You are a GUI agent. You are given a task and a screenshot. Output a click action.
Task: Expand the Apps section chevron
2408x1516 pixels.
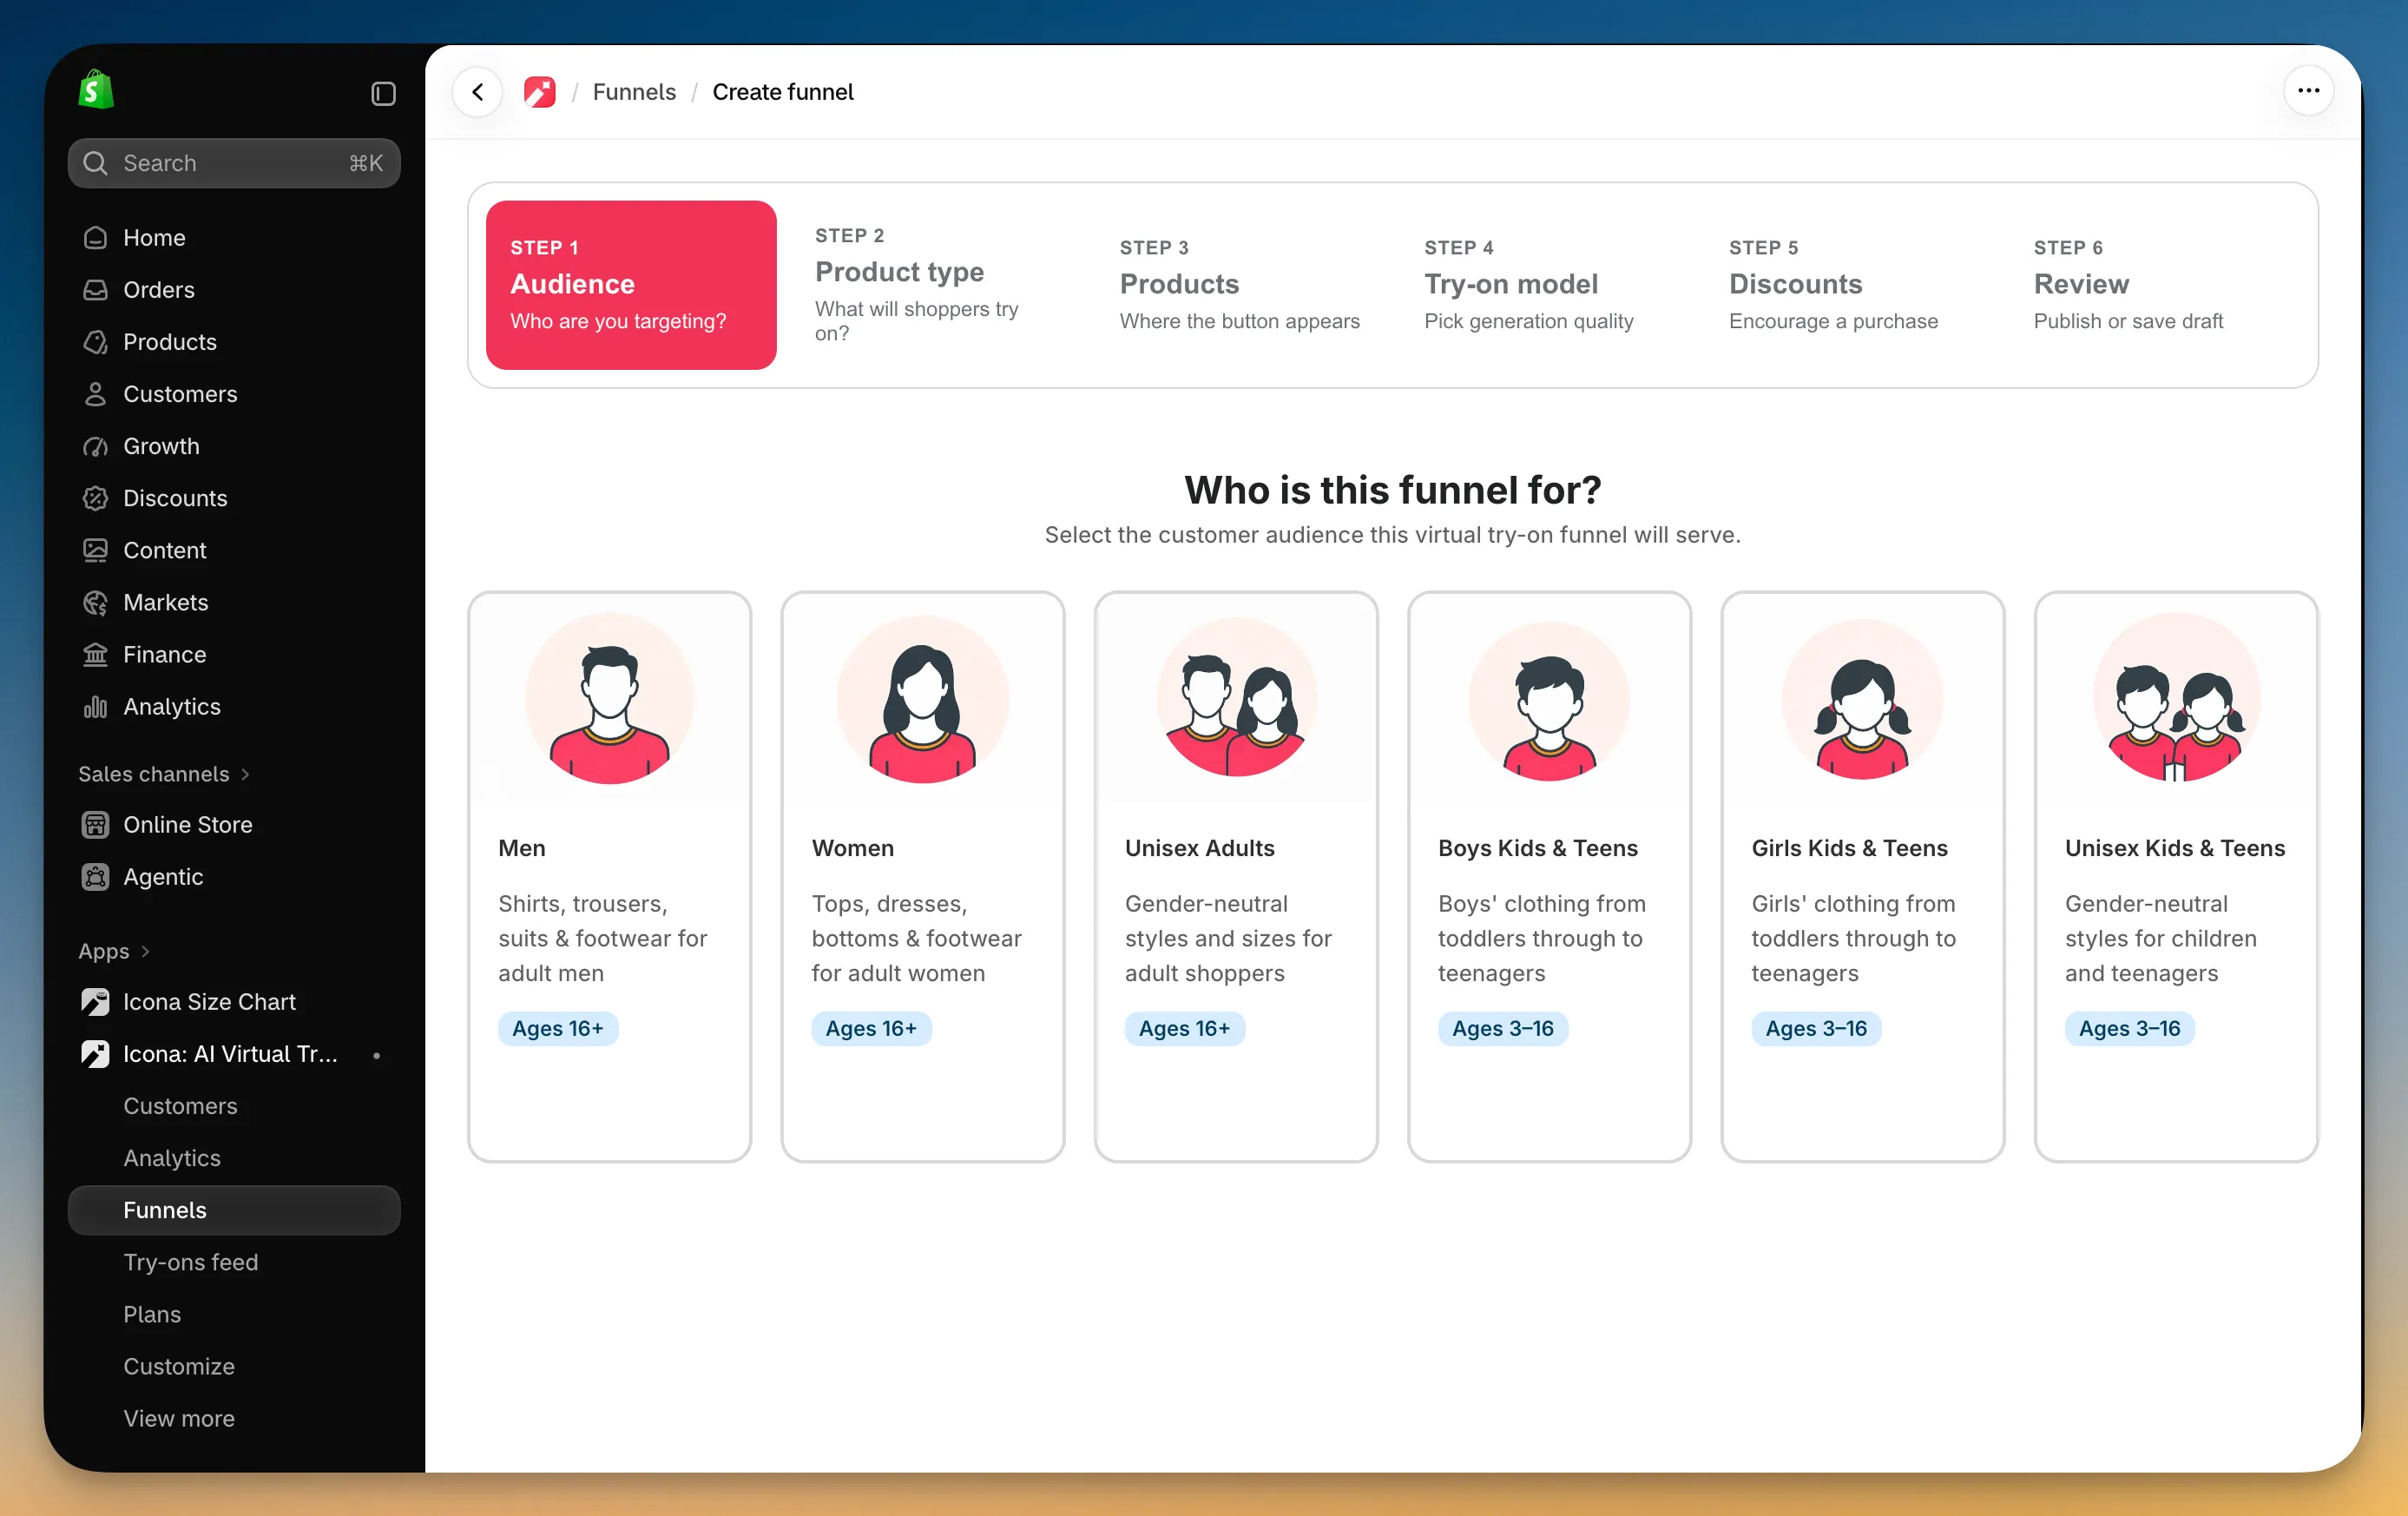tap(145, 950)
